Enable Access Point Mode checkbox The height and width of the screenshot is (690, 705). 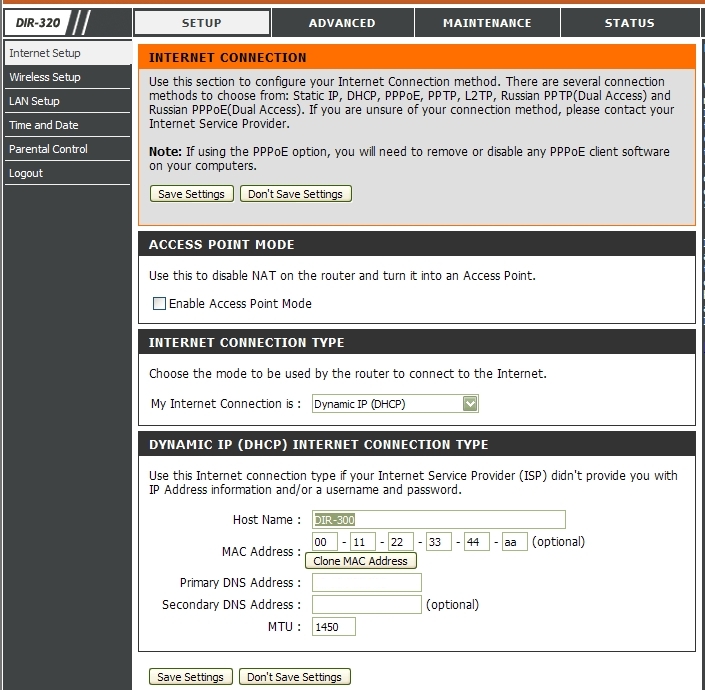click(x=159, y=303)
